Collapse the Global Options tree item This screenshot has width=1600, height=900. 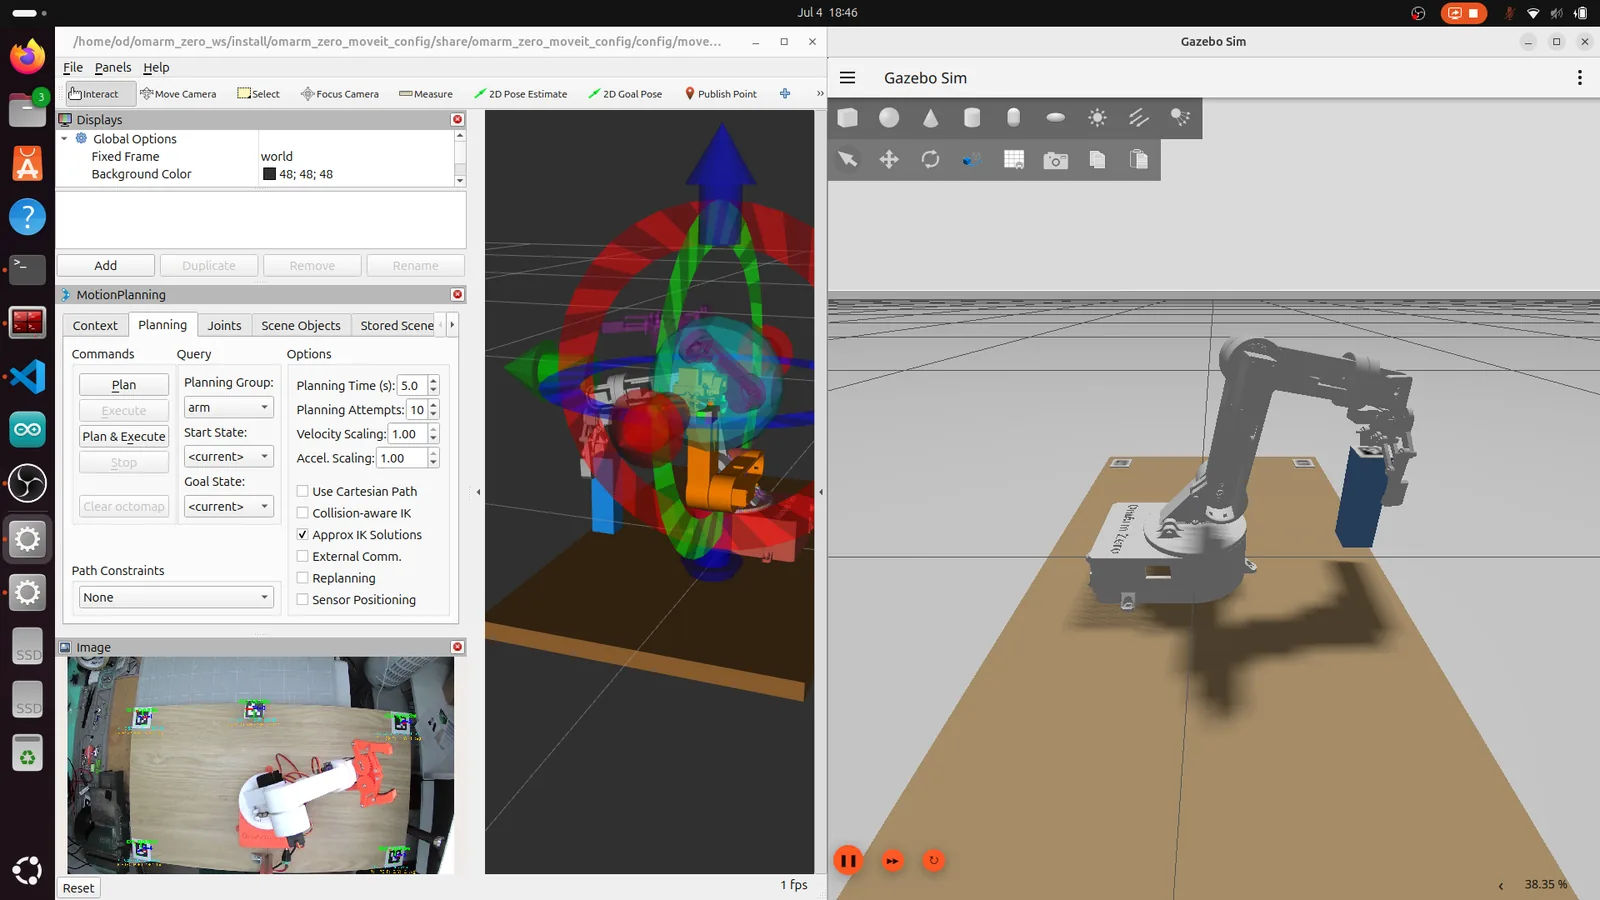click(65, 139)
